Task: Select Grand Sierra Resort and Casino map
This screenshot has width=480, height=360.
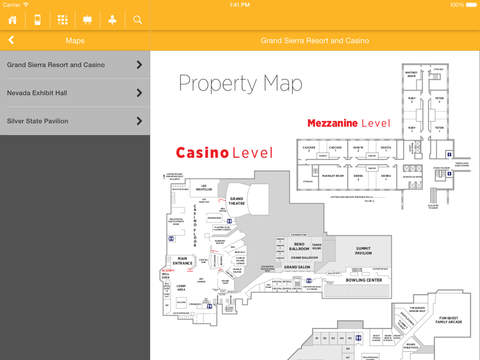Action: coord(75,65)
